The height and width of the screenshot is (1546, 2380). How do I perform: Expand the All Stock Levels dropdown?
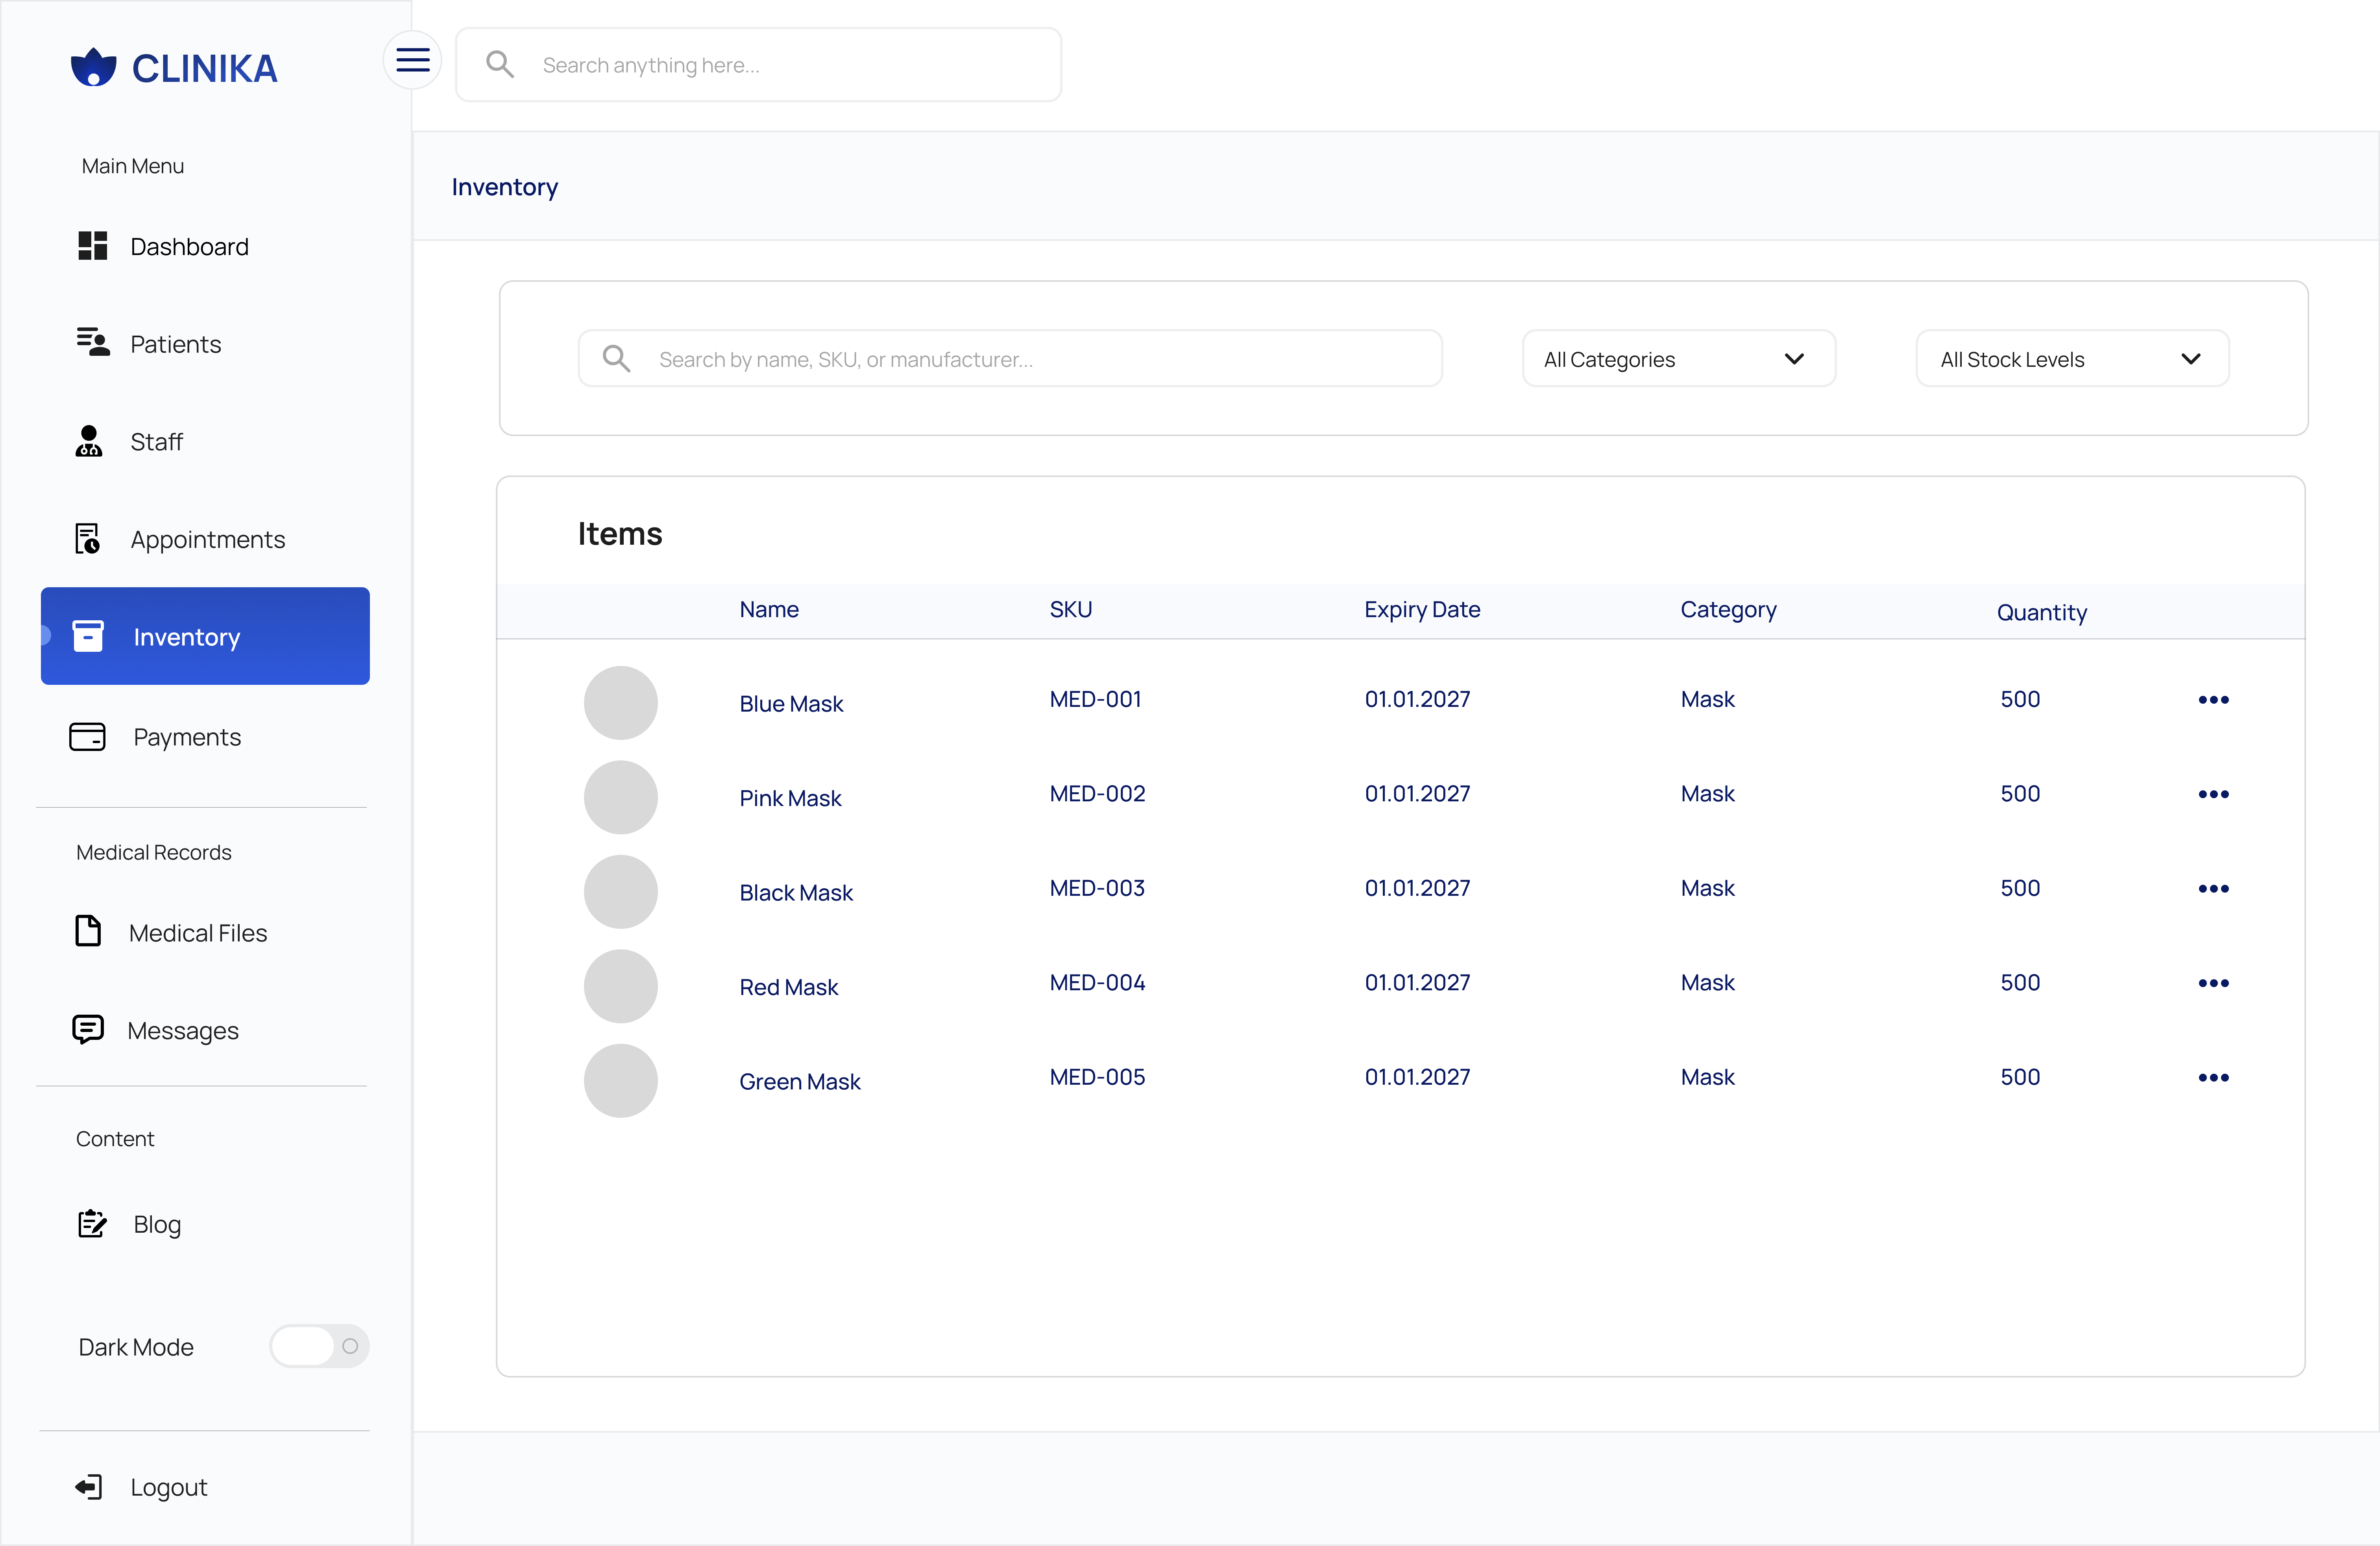pos(2071,359)
